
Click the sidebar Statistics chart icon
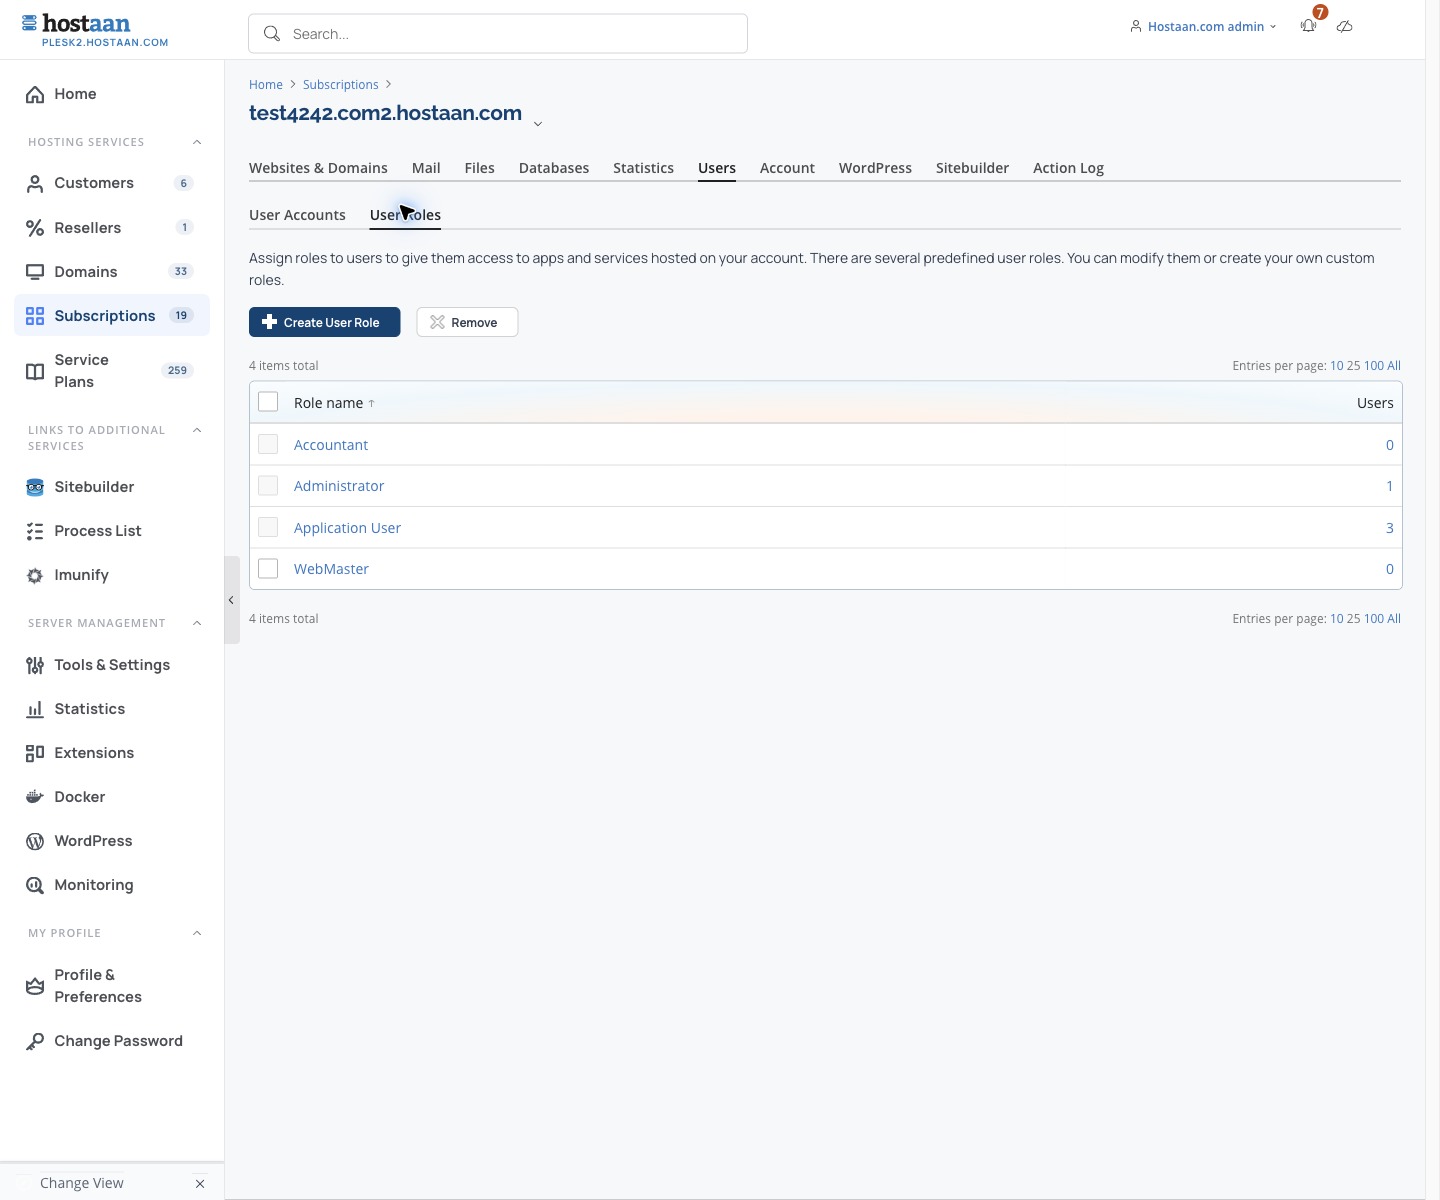click(x=35, y=709)
